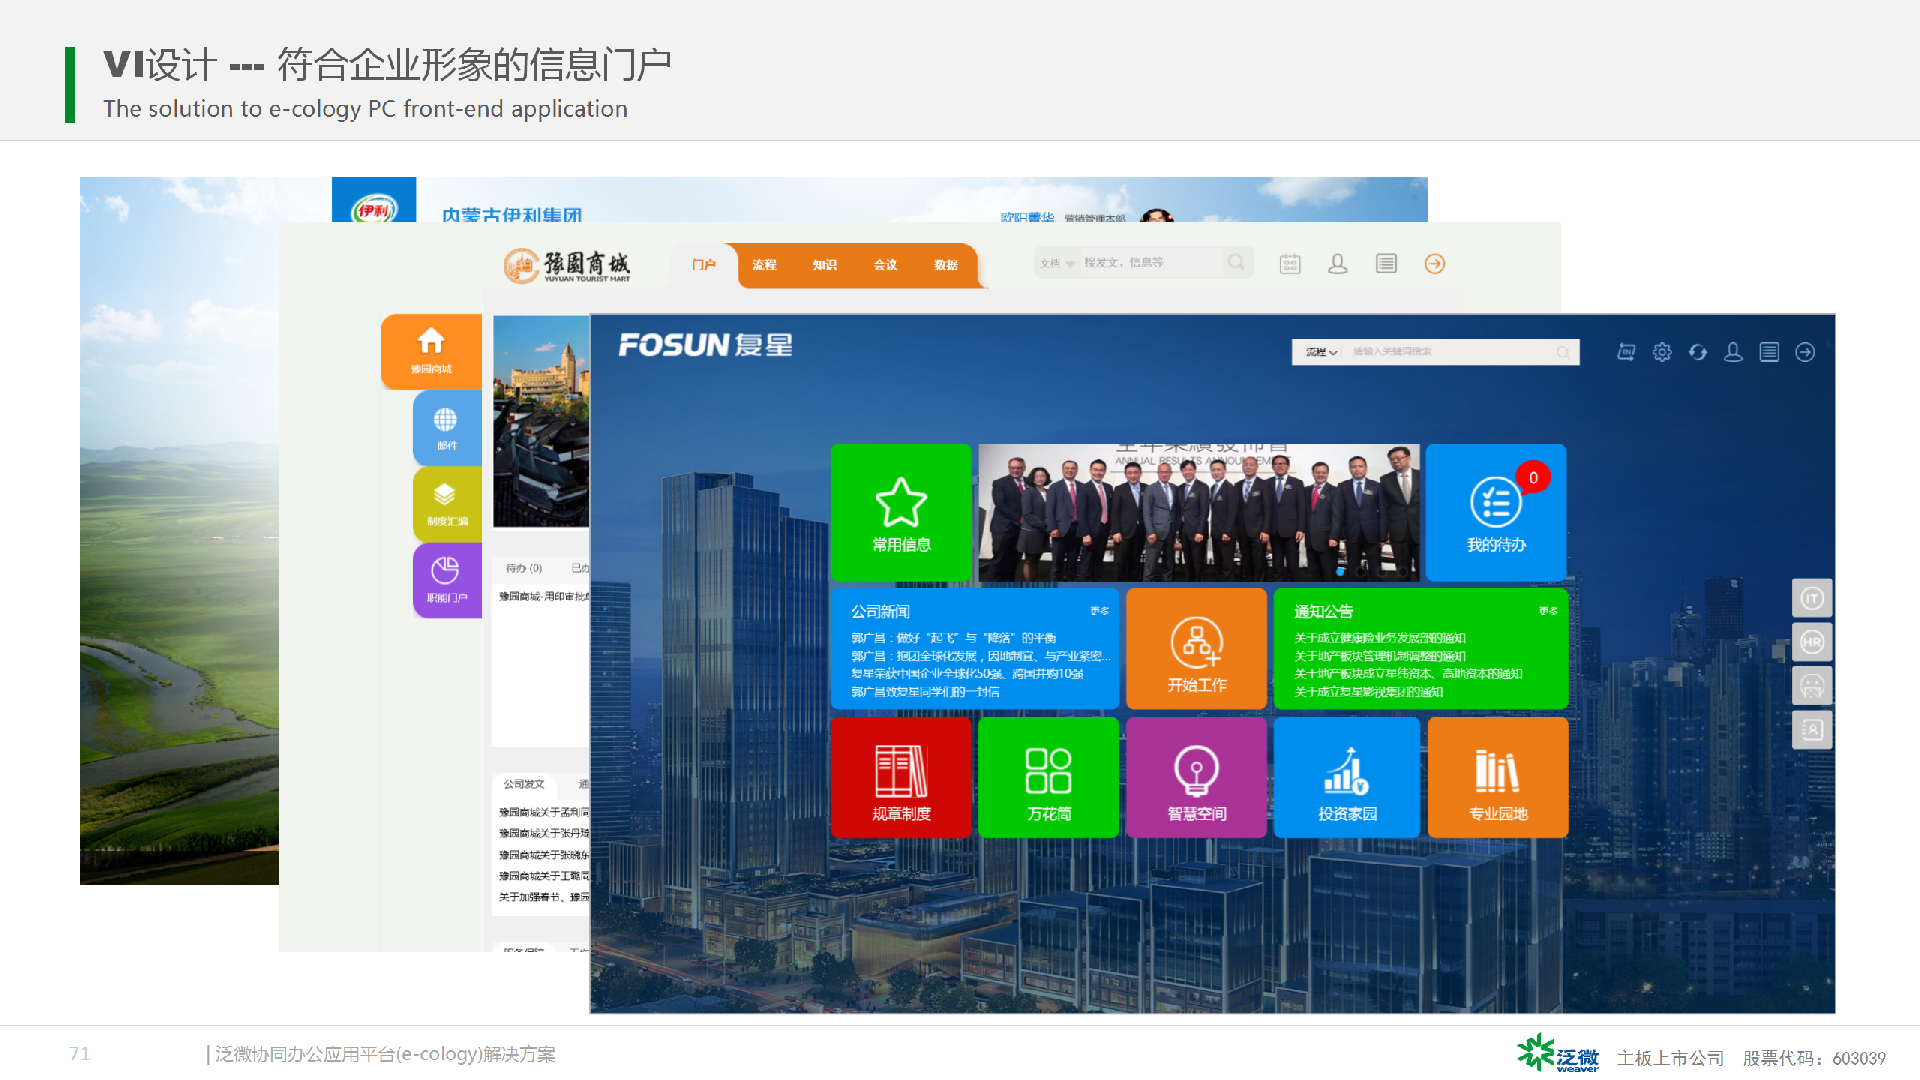The height and width of the screenshot is (1080, 1920).
Task: Open 豫园商城-用印审批 item in Yuyuan list
Action: [x=544, y=596]
